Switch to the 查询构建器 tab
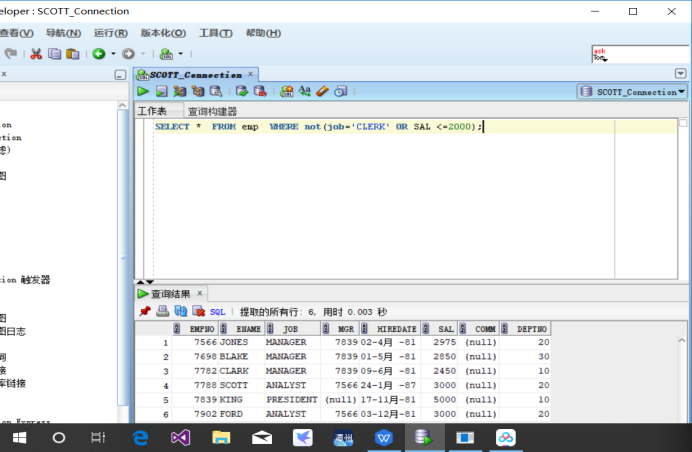This screenshot has width=692, height=452. coord(212,111)
